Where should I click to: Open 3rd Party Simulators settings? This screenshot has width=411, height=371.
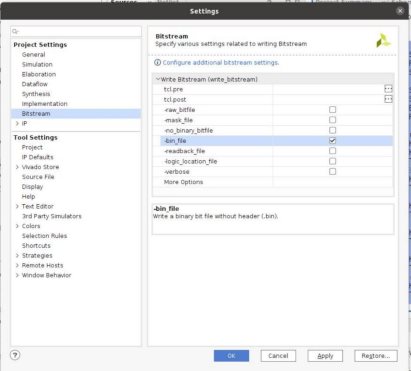point(52,216)
